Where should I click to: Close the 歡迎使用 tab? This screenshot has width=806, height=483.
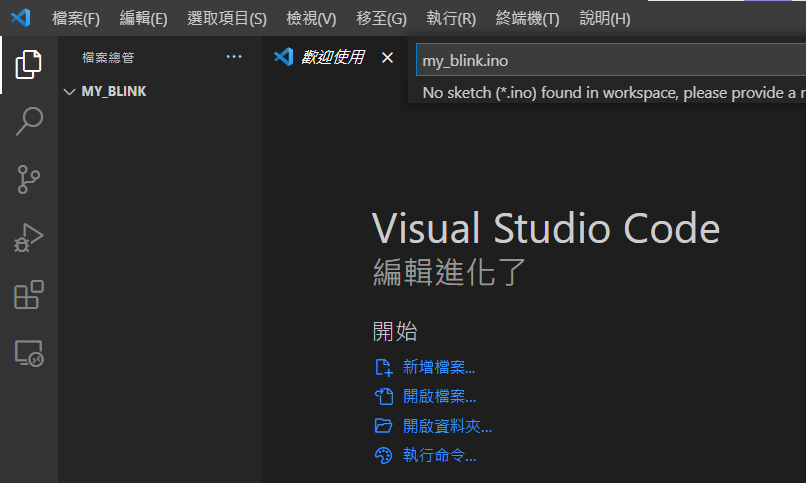[388, 58]
